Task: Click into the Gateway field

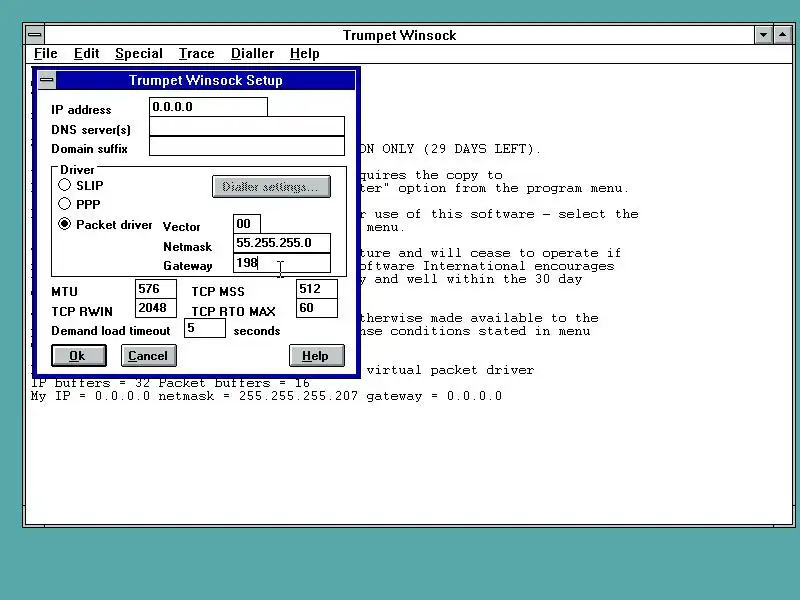Action: click(x=282, y=263)
